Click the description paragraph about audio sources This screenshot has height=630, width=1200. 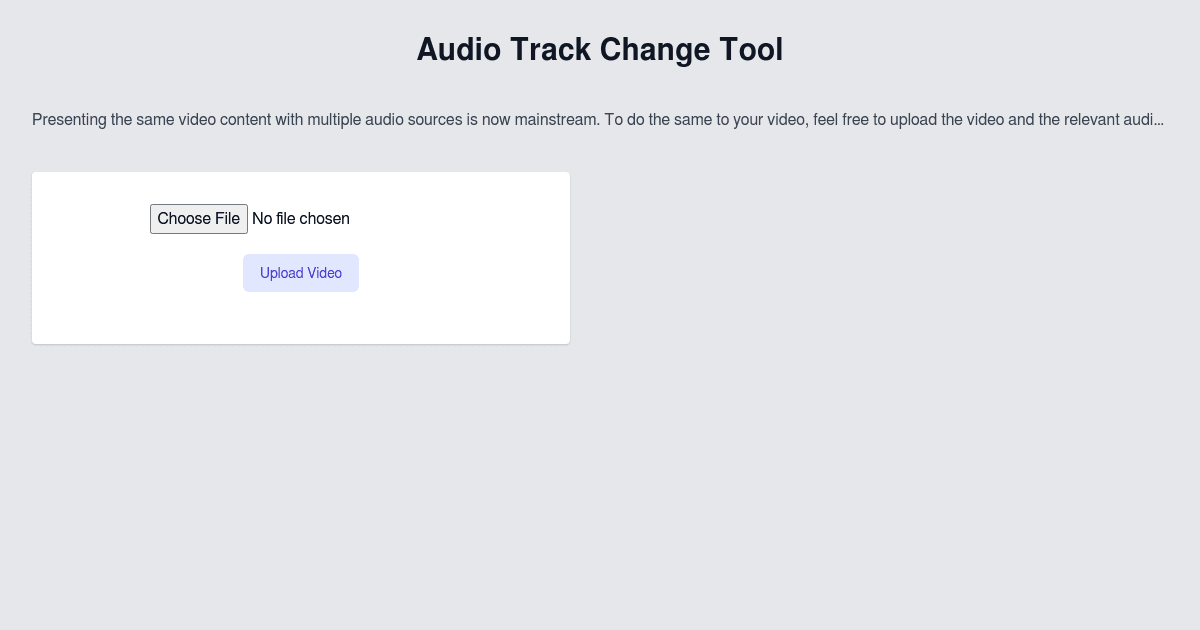pyautogui.click(x=598, y=119)
